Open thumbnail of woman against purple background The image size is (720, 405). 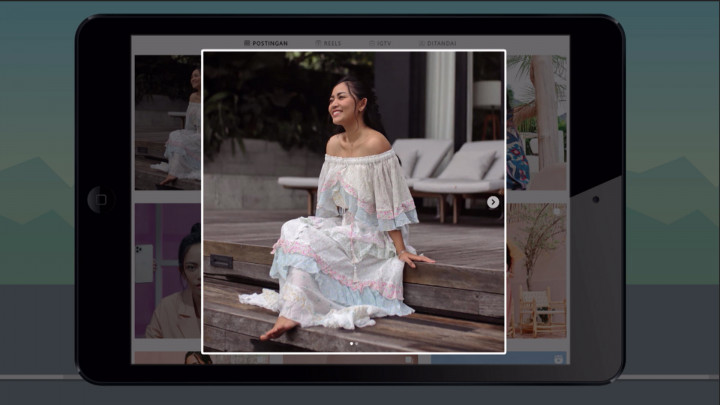(x=168, y=270)
